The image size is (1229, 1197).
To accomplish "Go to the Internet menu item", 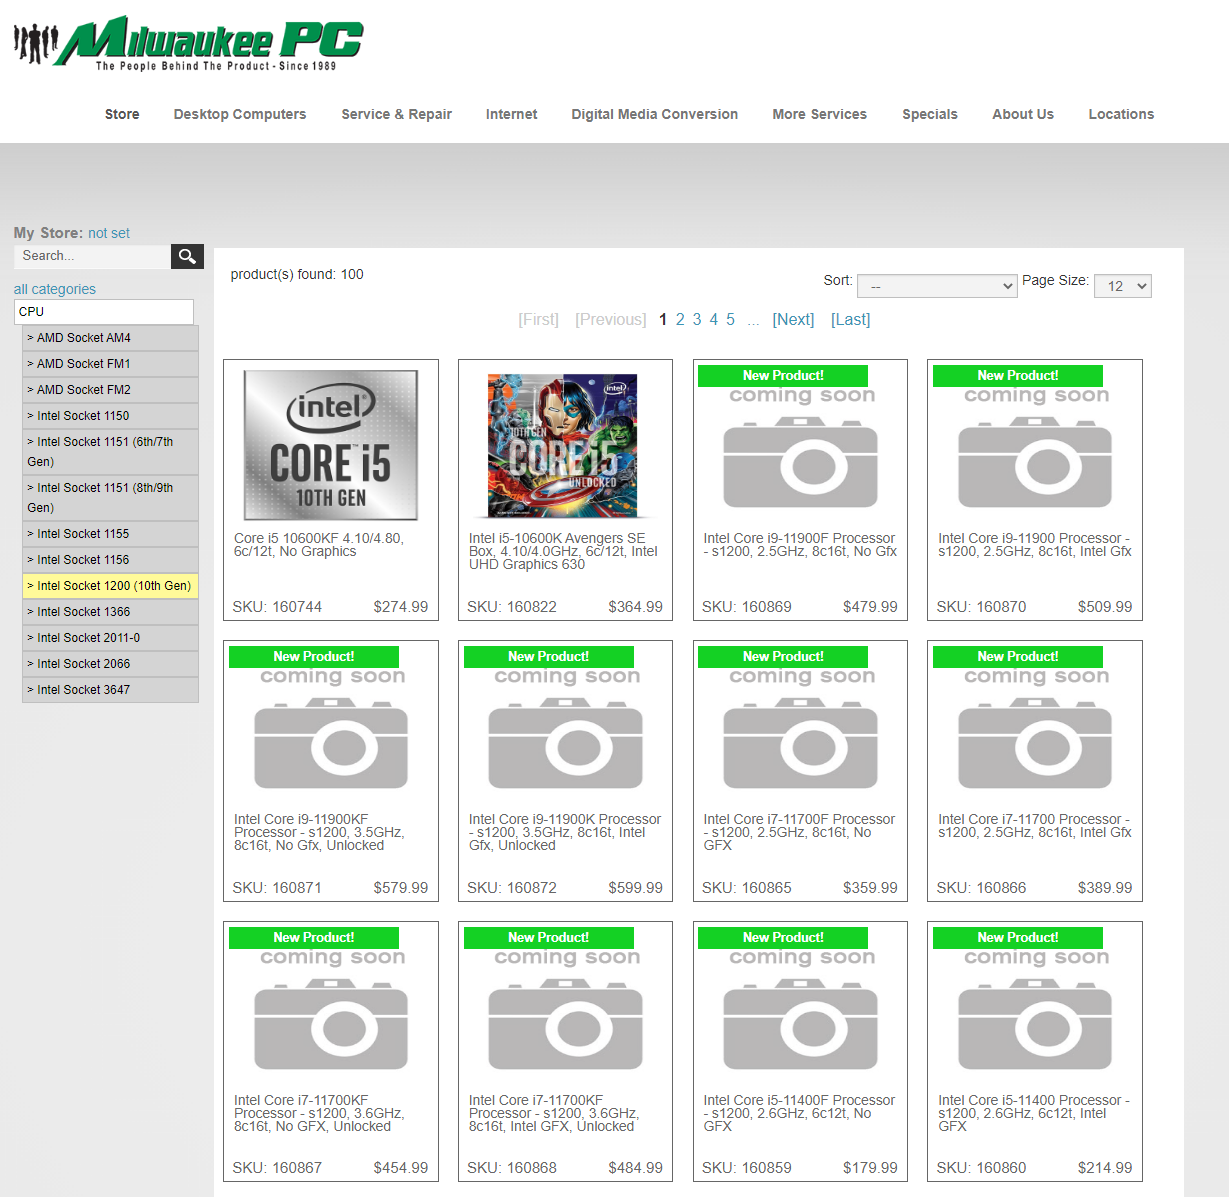I will [x=512, y=114].
